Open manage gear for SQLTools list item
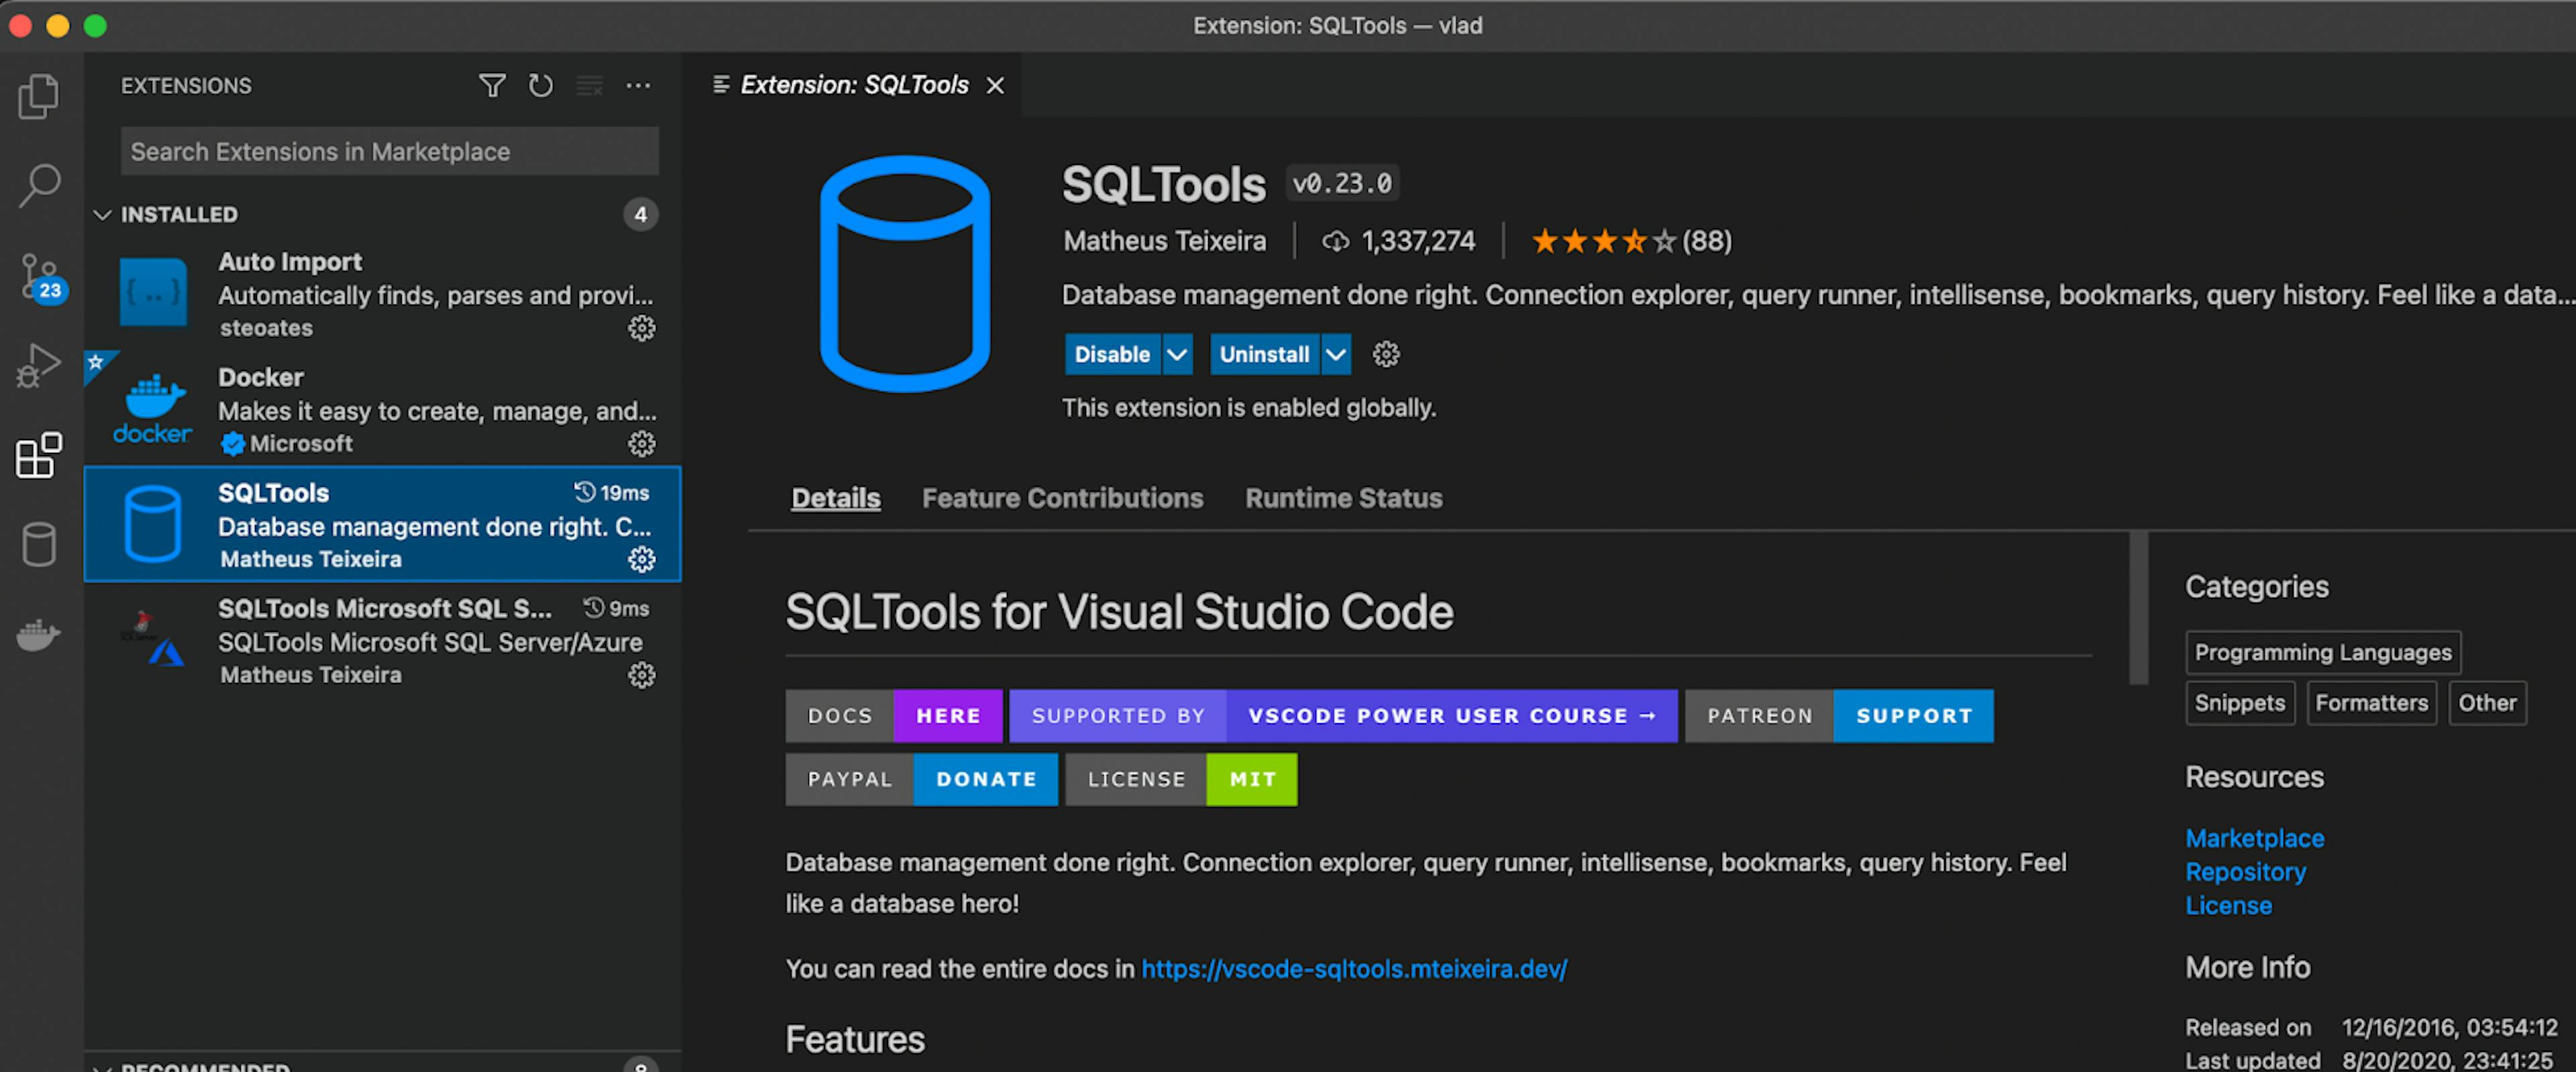 tap(642, 559)
